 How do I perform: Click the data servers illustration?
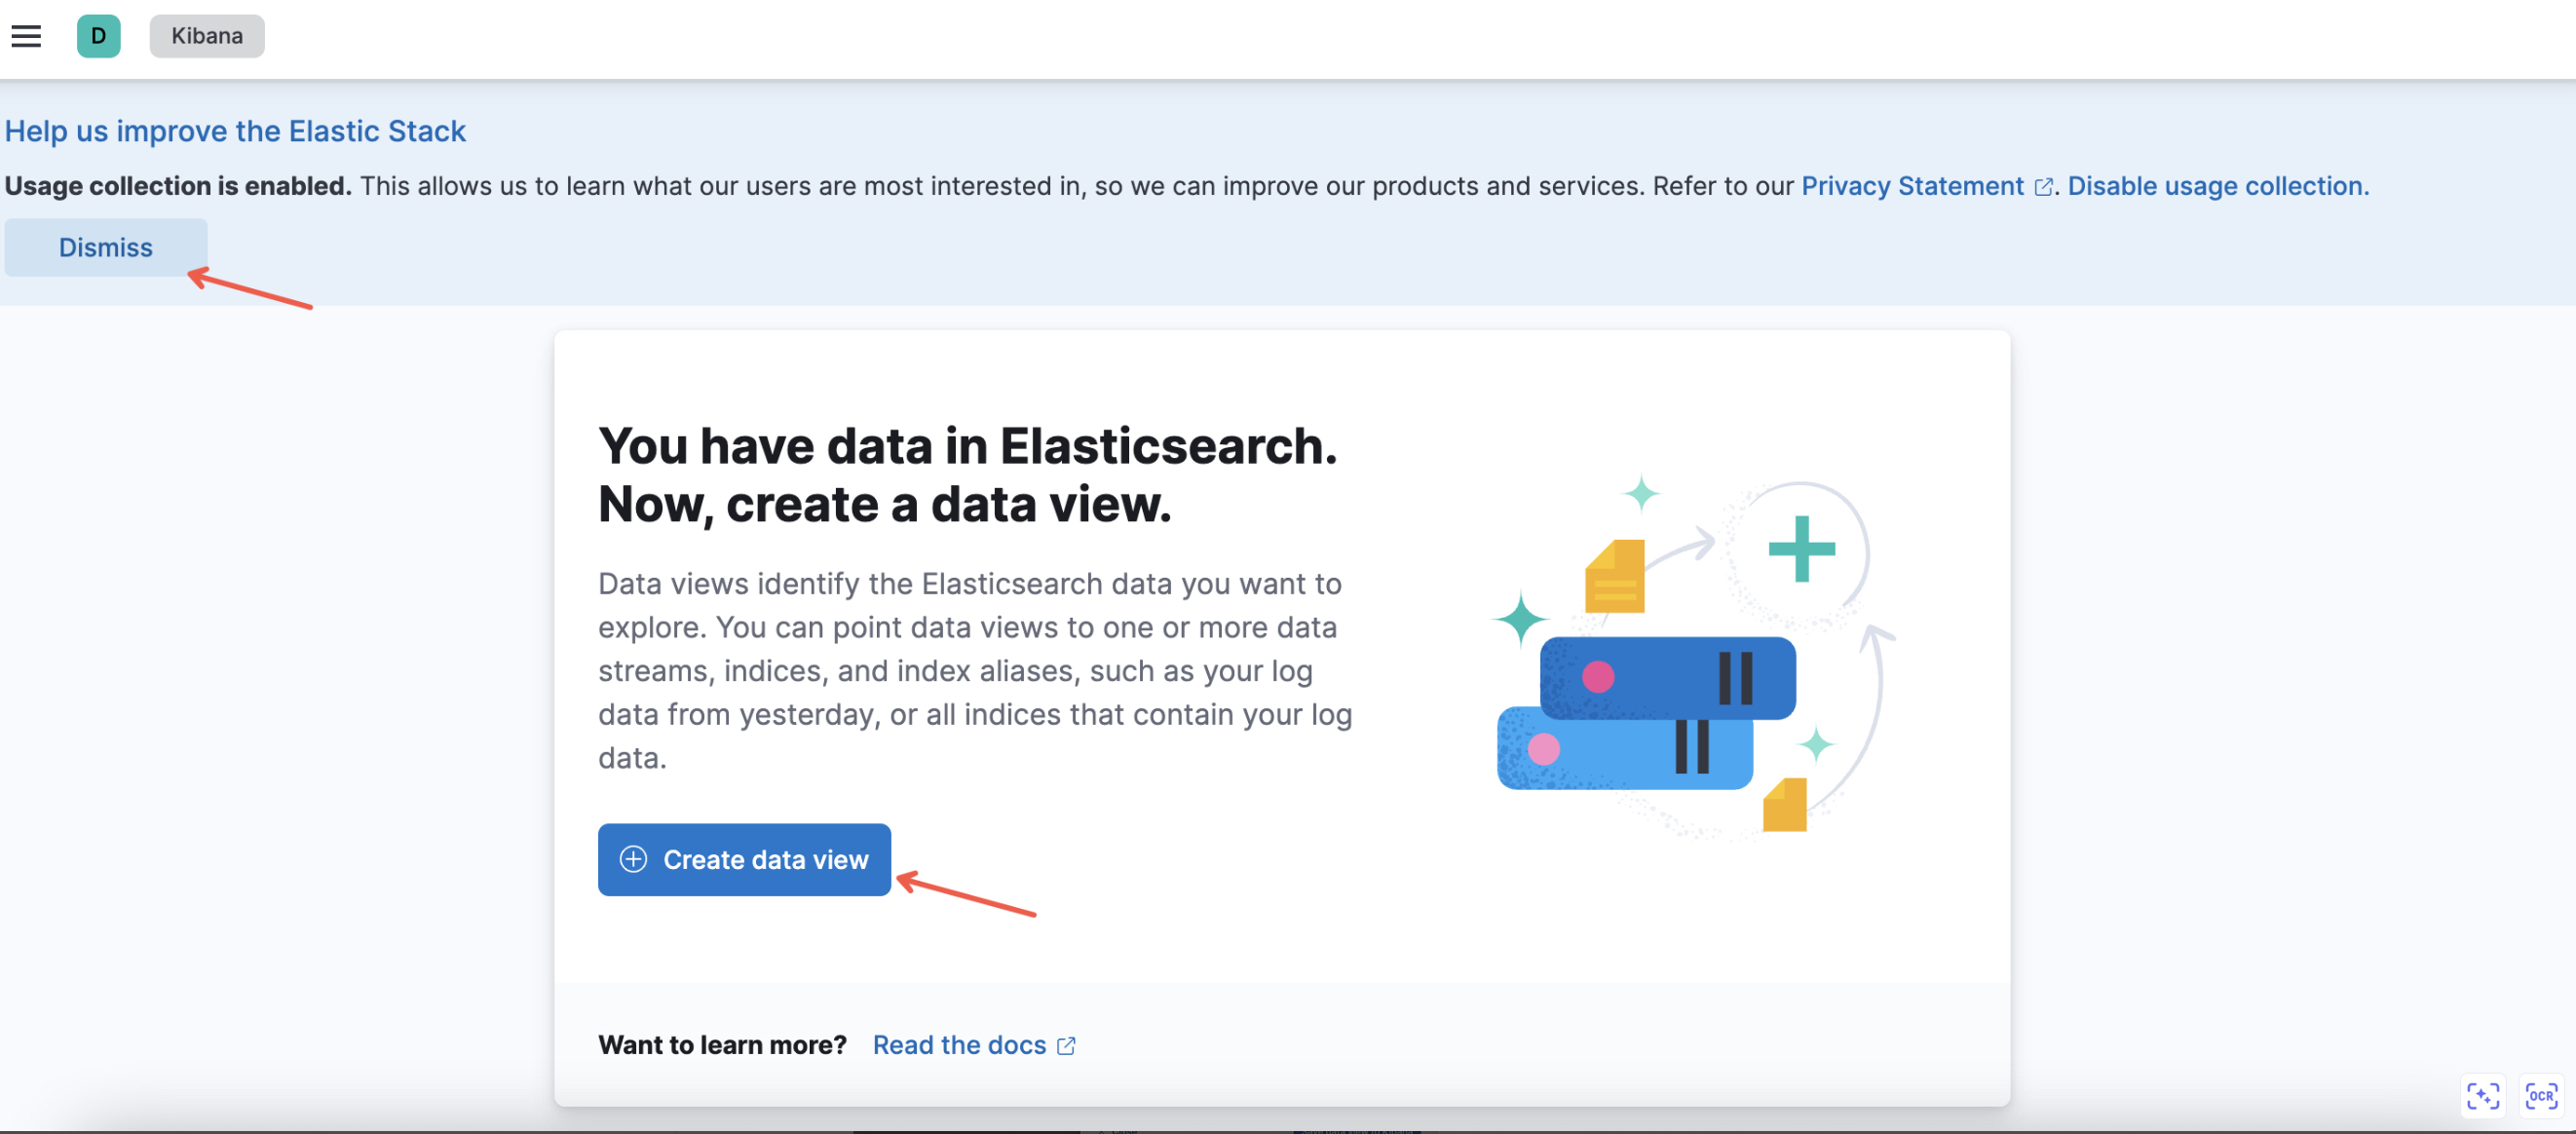tap(1646, 713)
